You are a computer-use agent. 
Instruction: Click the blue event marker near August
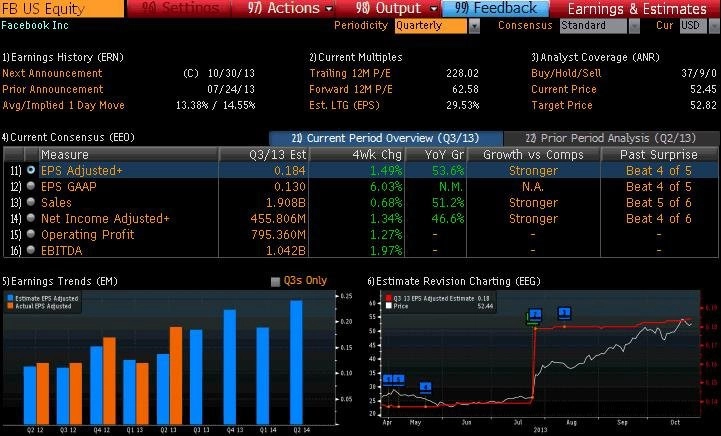point(565,313)
